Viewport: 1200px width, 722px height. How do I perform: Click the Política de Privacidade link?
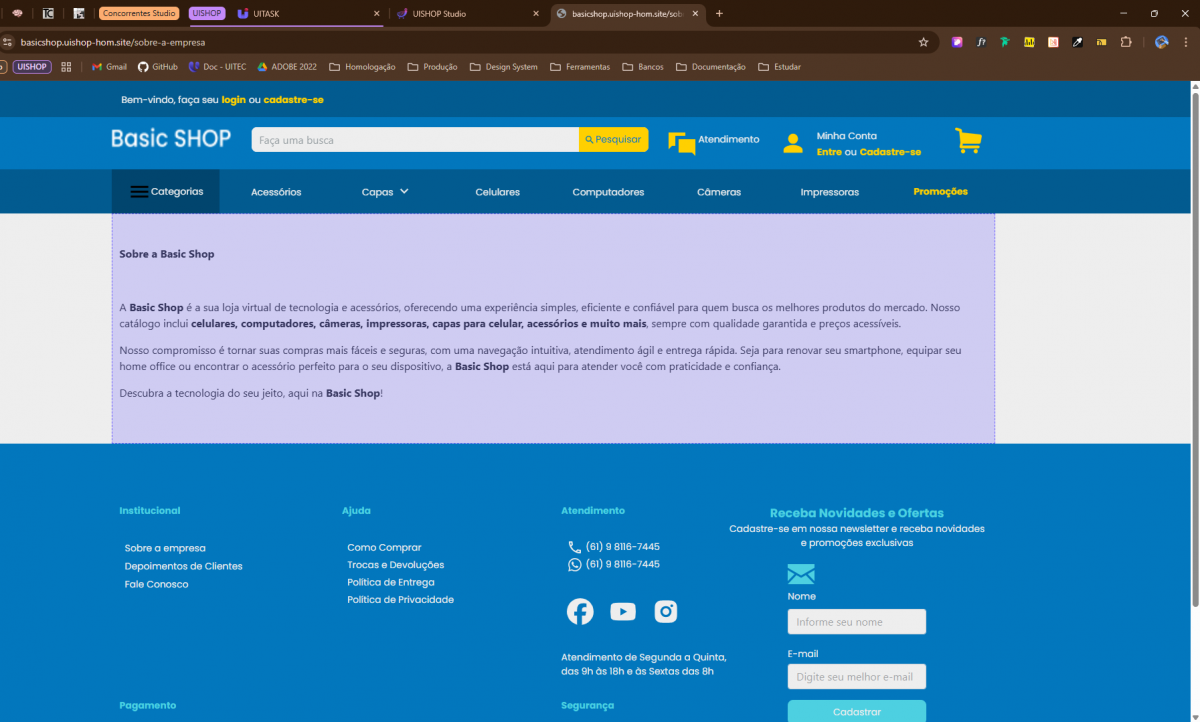tap(400, 600)
